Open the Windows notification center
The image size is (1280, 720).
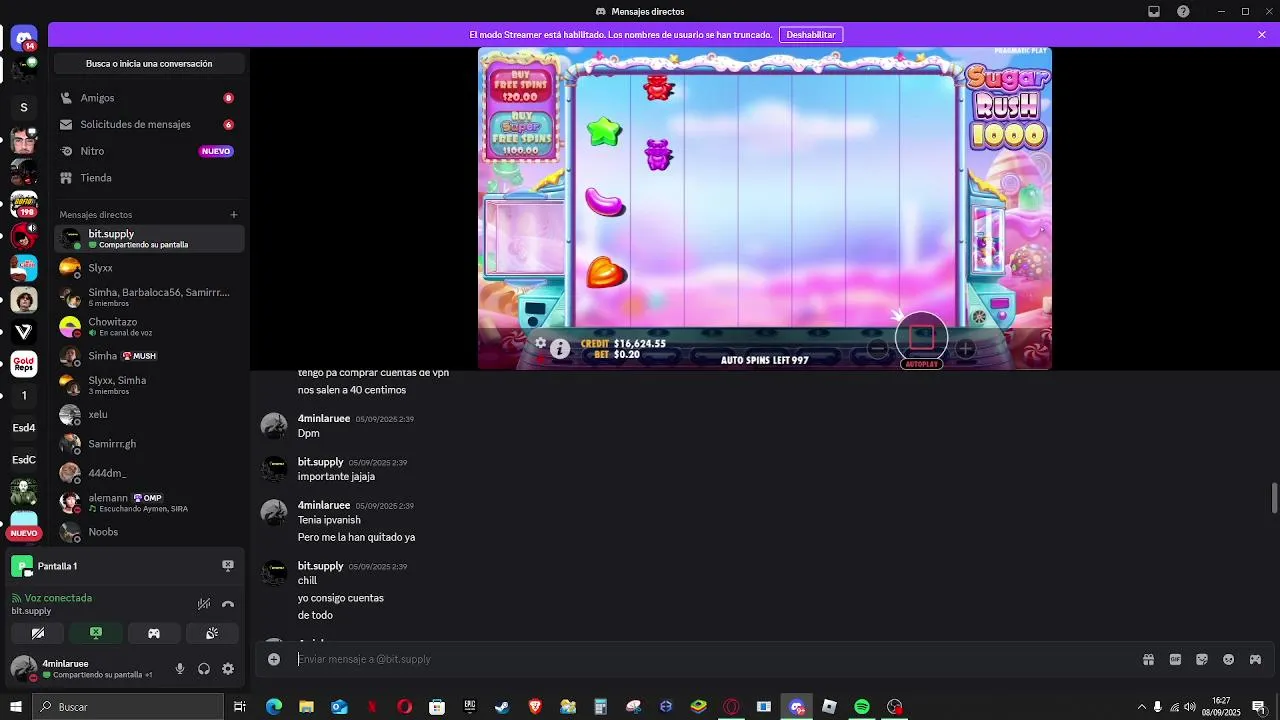pyautogui.click(x=1258, y=707)
